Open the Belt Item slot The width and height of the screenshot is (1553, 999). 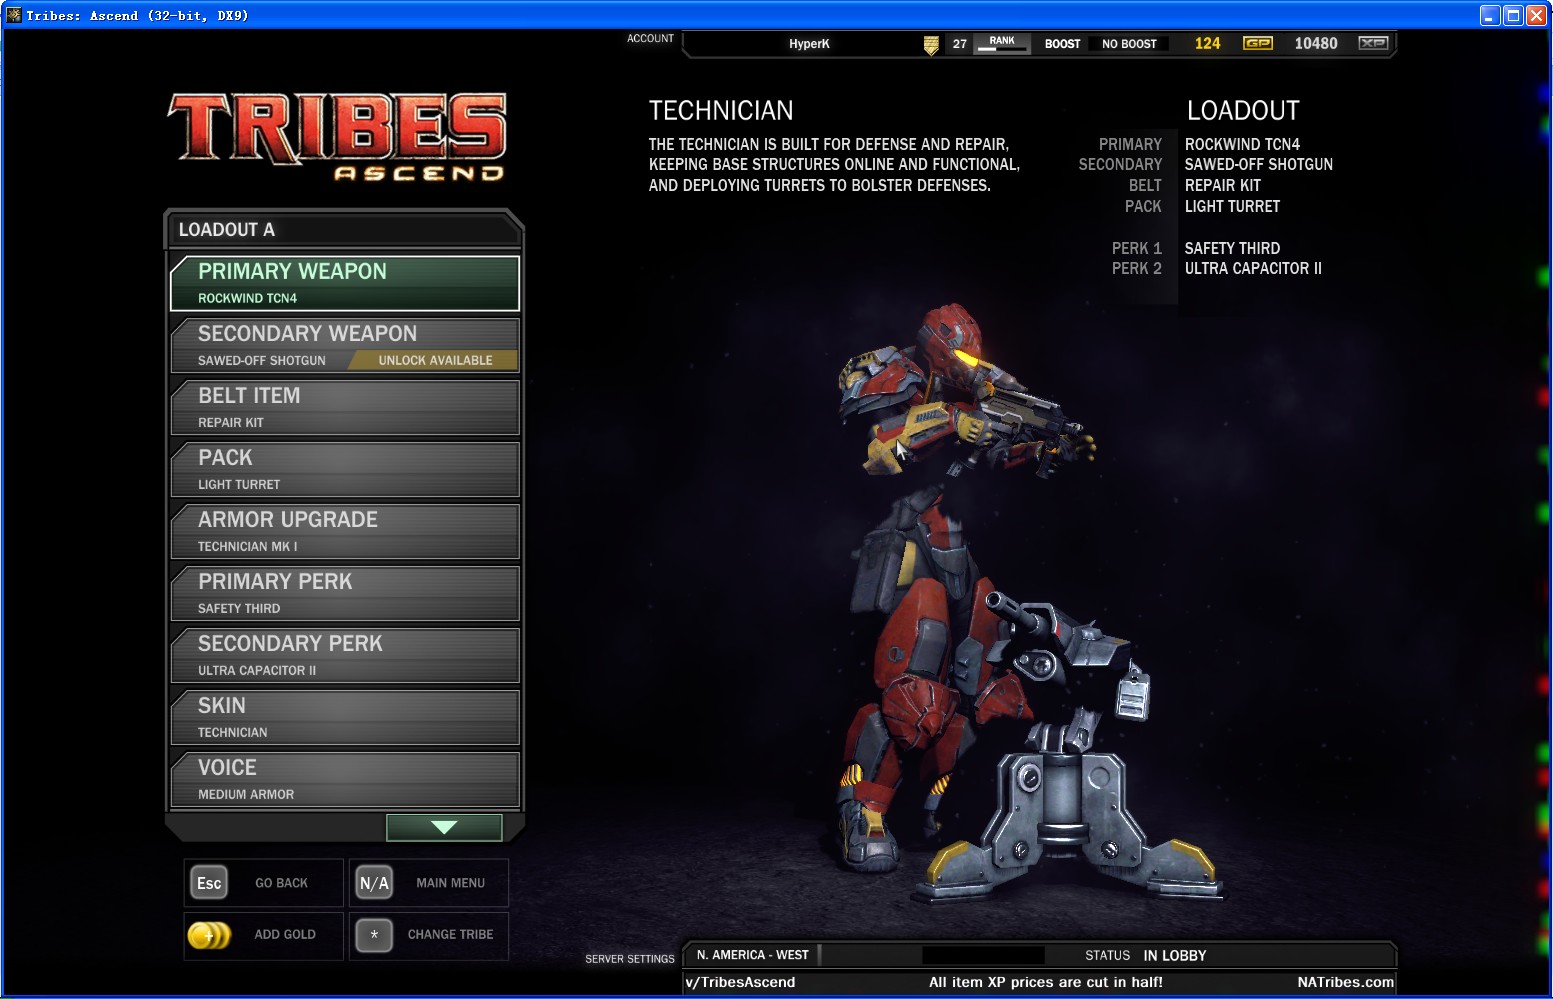click(x=345, y=407)
